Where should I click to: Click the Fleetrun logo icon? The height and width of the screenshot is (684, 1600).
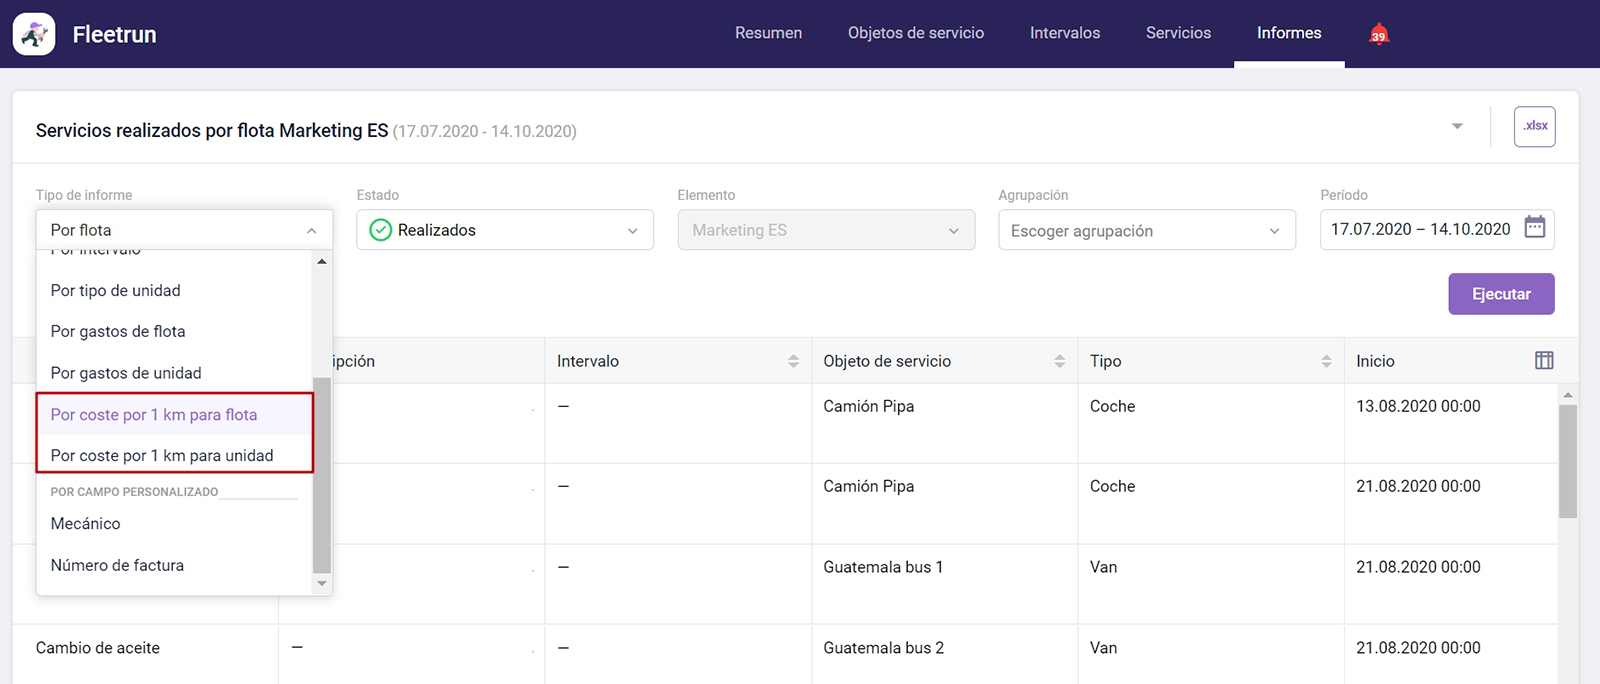(34, 35)
